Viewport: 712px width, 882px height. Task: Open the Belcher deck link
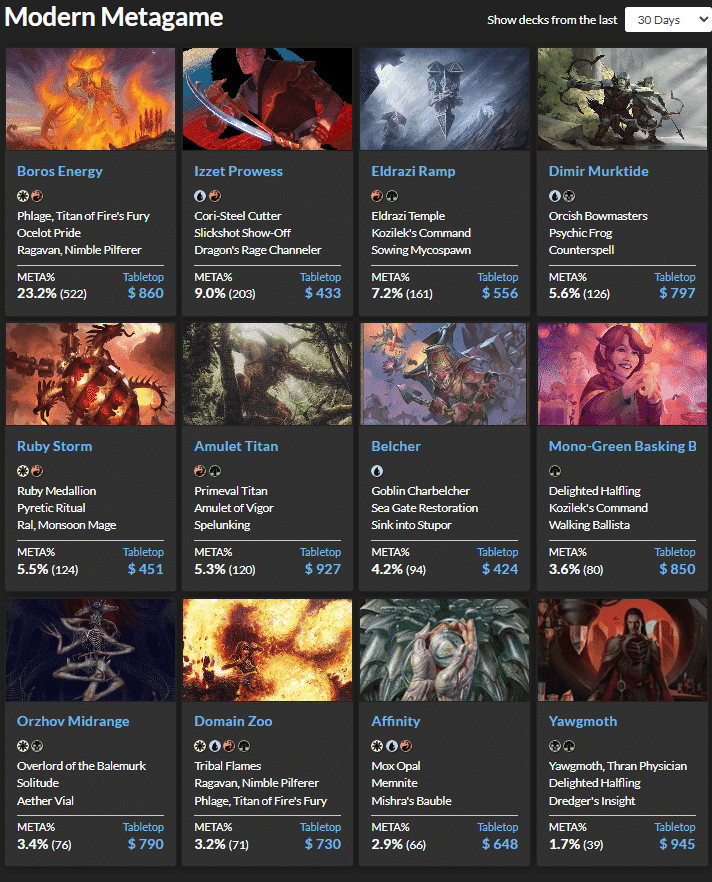[x=396, y=447]
